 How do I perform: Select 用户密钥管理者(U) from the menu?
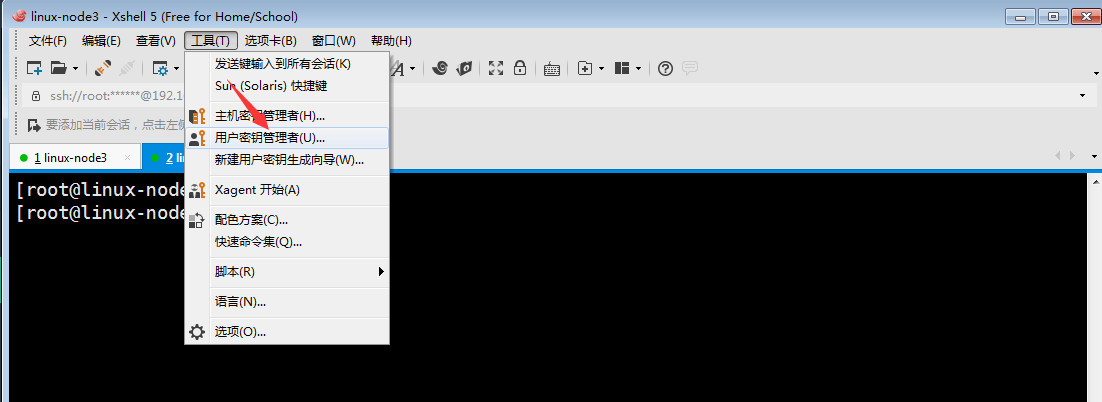click(270, 138)
